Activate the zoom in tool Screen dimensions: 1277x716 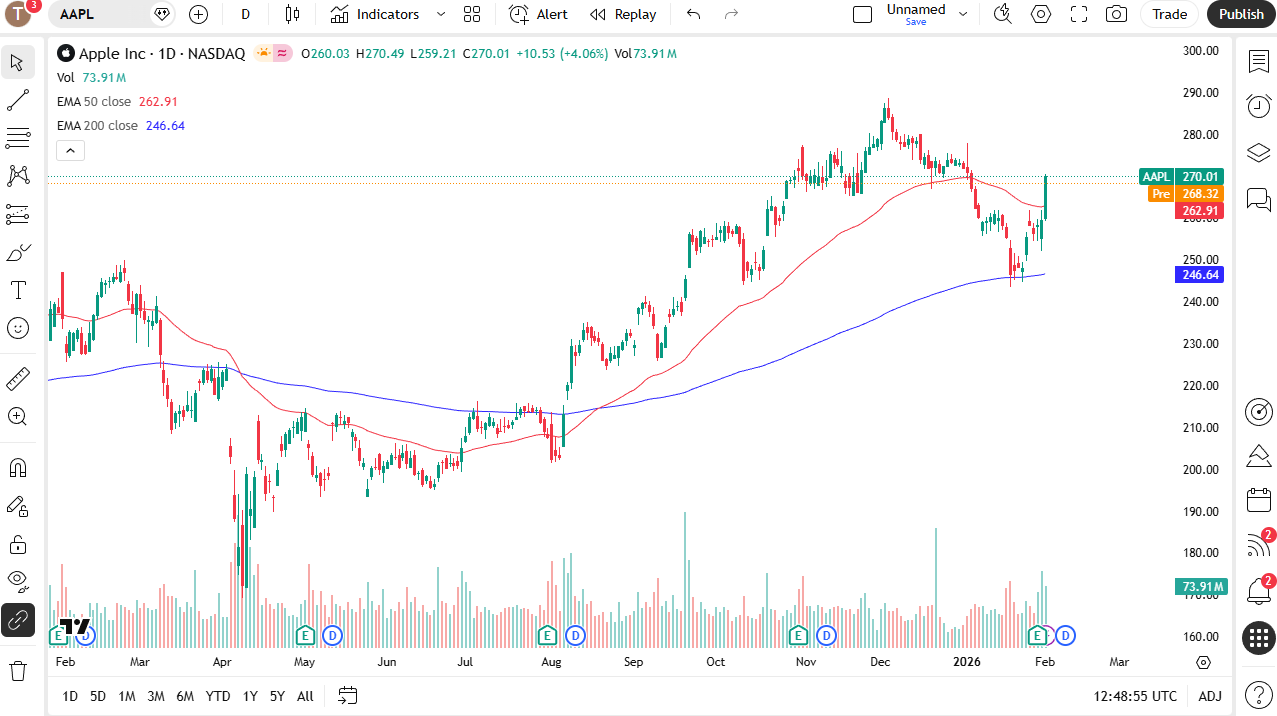17,417
